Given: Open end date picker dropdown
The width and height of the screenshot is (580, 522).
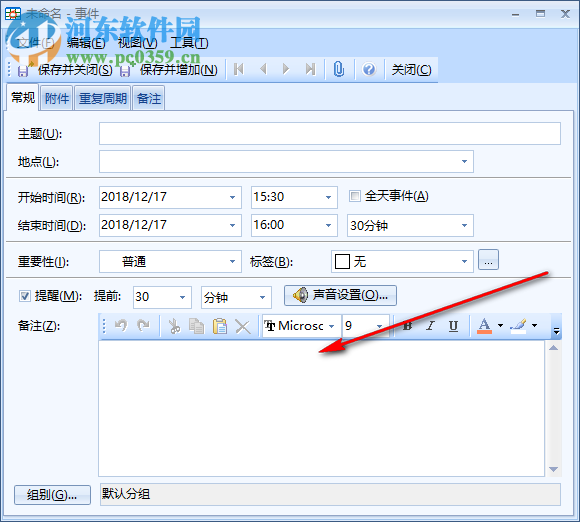Looking at the screenshot, I should coord(232,225).
